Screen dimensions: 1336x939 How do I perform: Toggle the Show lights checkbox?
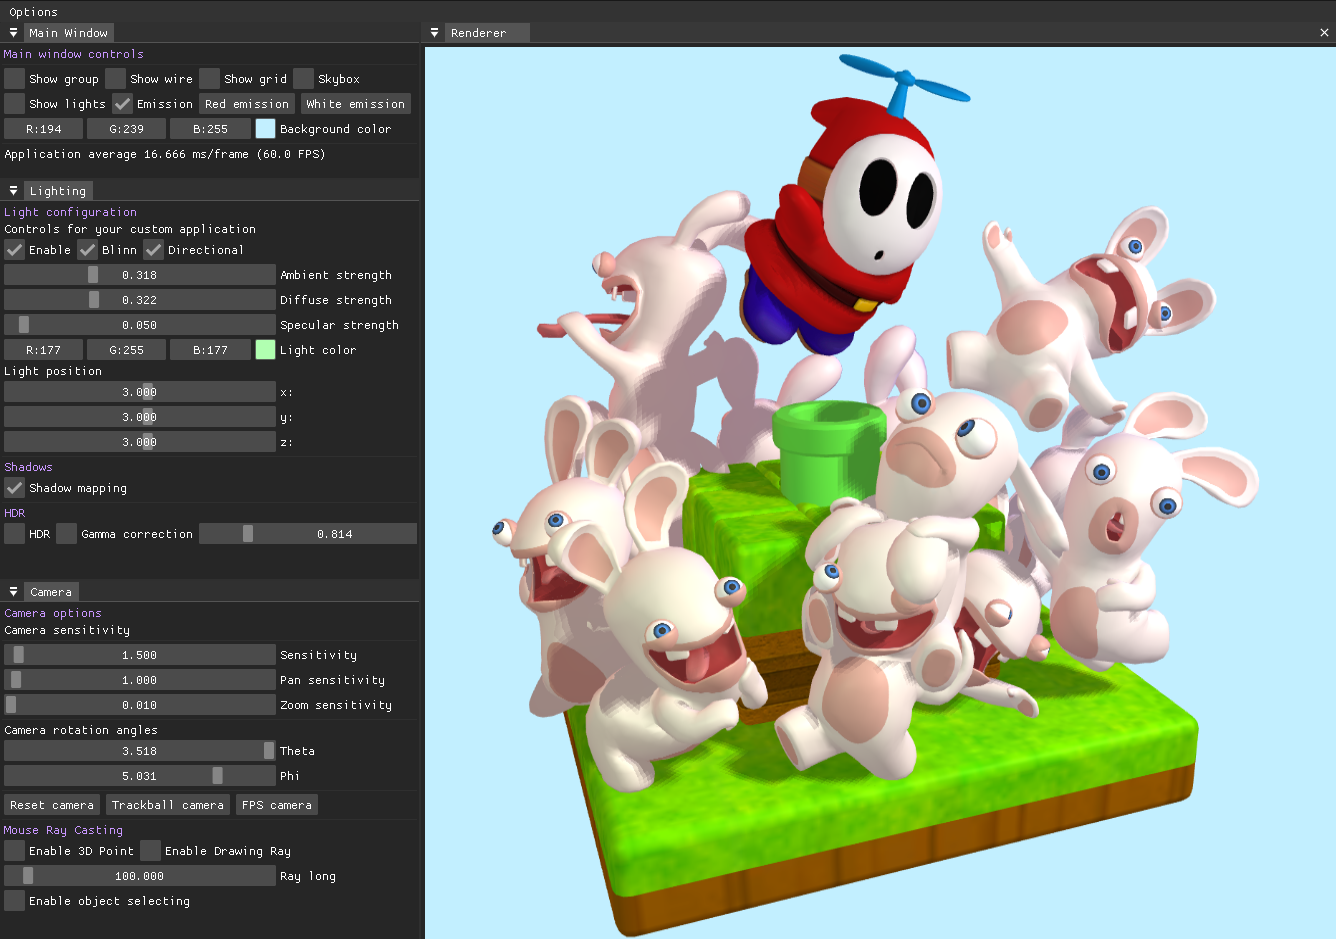(14, 104)
